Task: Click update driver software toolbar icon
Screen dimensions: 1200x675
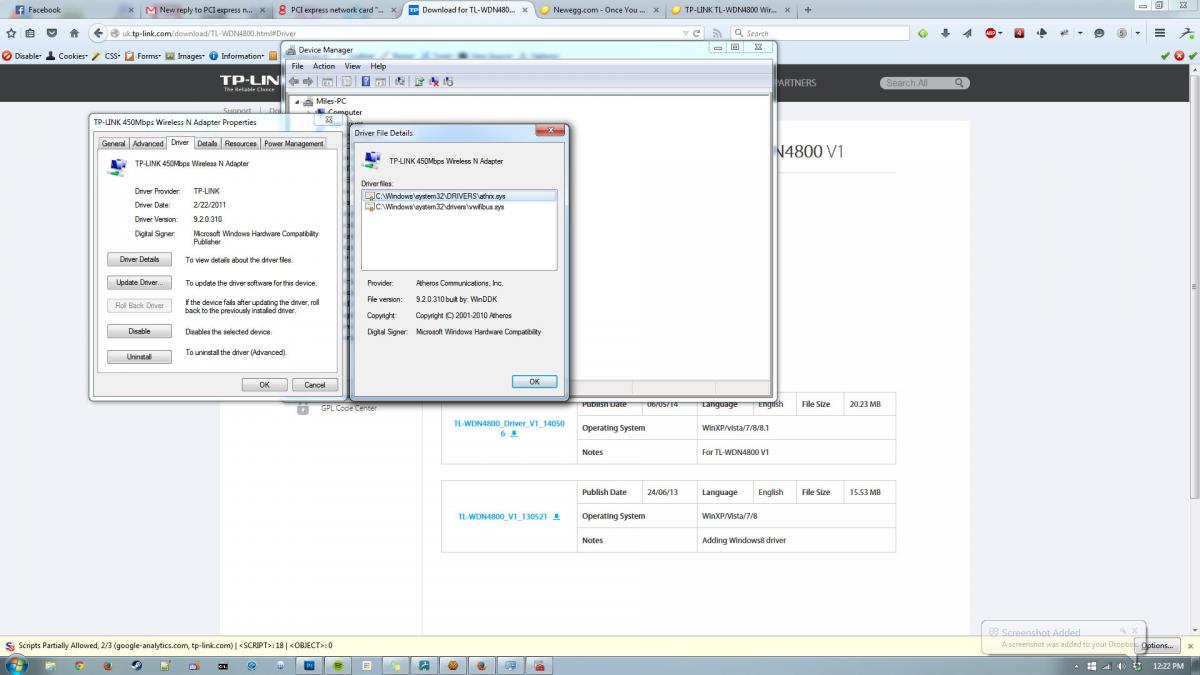Action: click(419, 81)
